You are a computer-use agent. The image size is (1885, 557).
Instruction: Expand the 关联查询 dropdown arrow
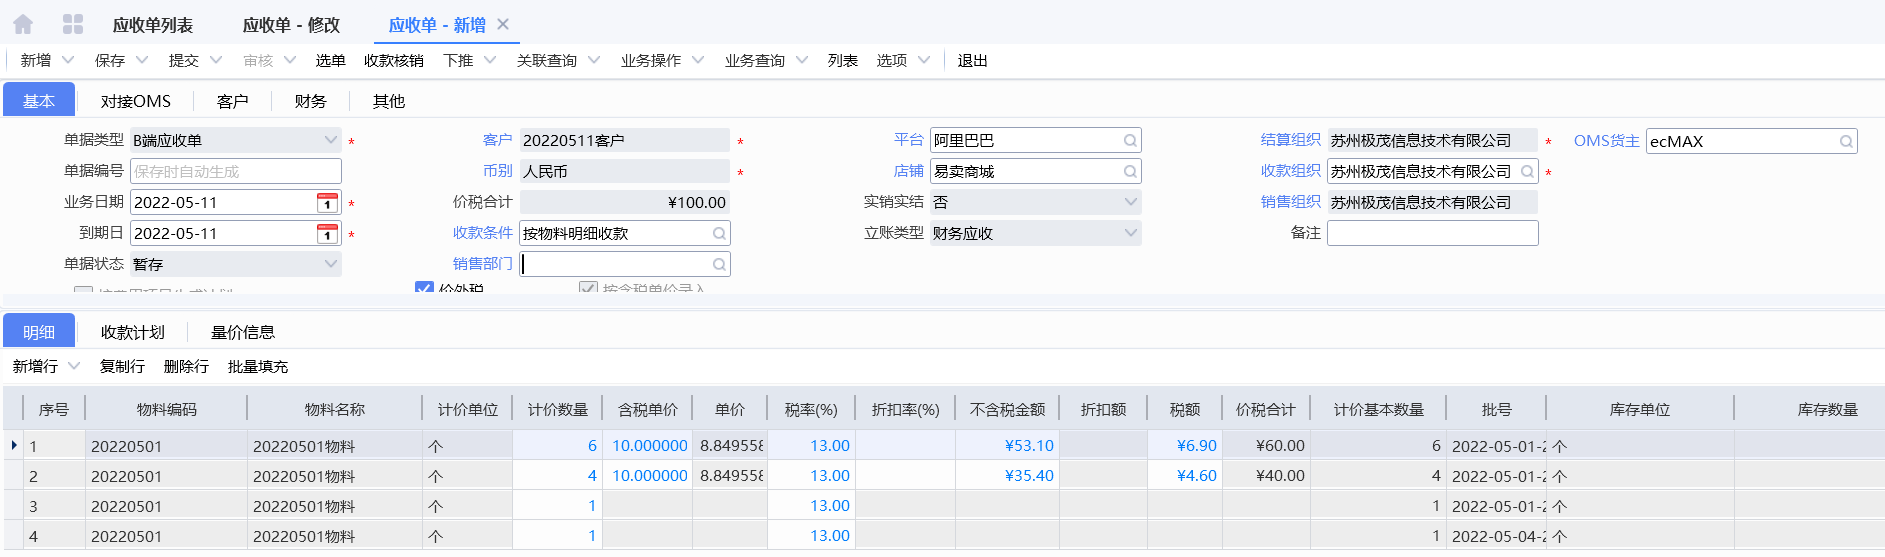(594, 60)
